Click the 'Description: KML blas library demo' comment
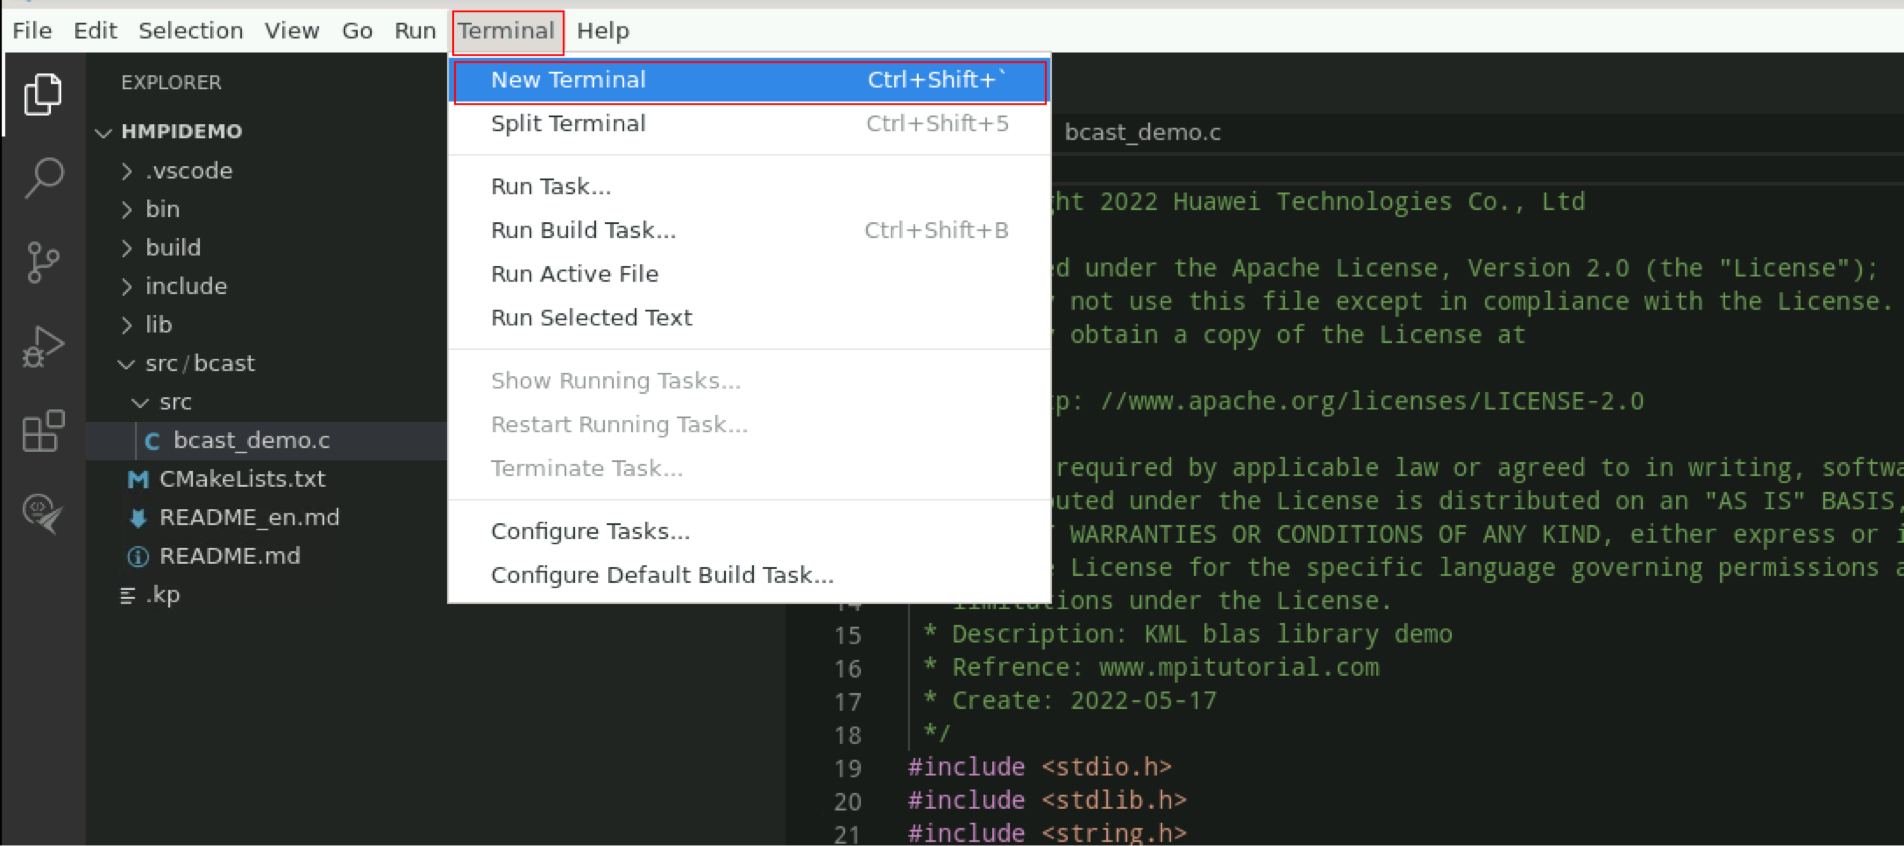 (1202, 635)
